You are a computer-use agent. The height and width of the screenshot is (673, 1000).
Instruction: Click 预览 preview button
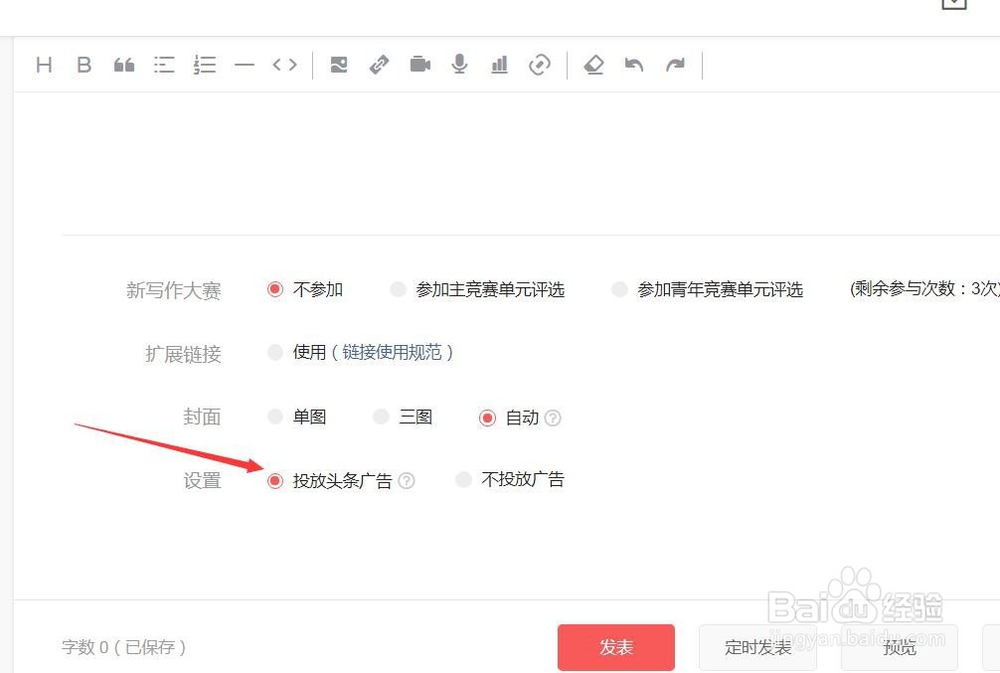(x=899, y=647)
